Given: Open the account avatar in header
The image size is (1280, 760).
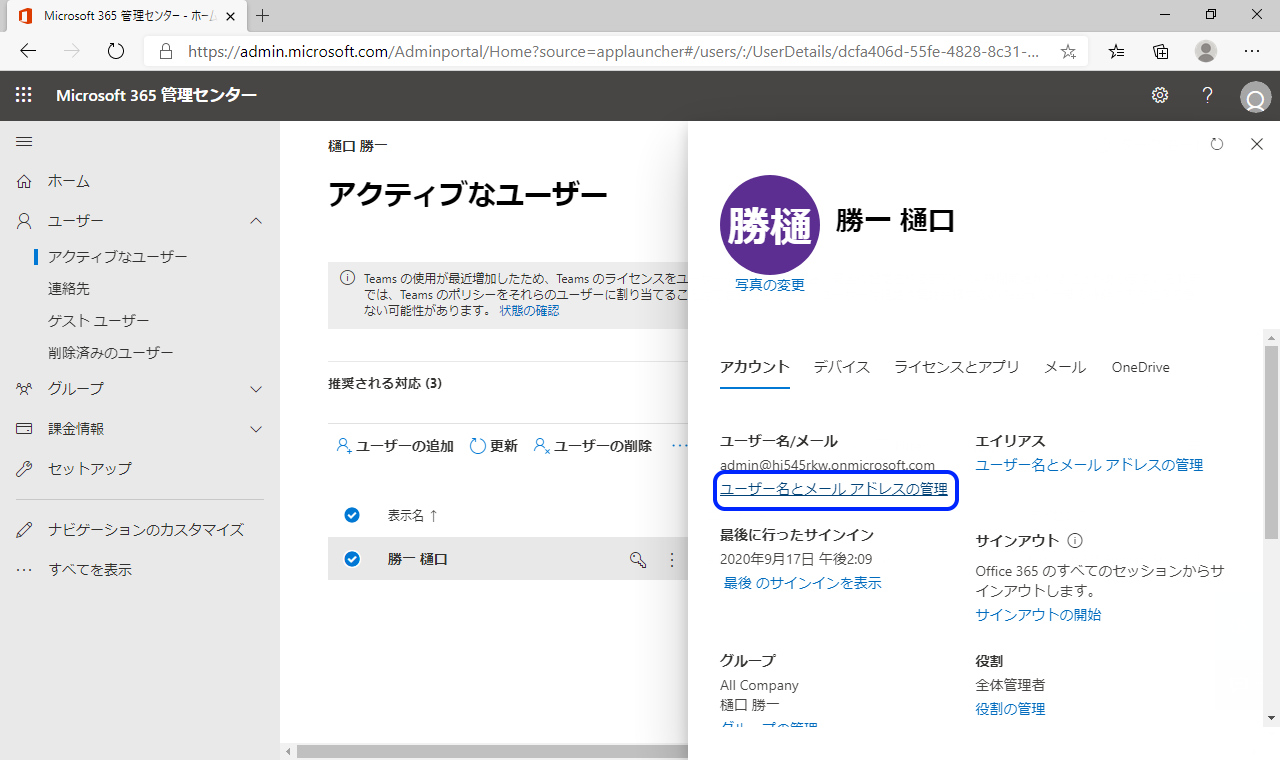Looking at the screenshot, I should [1254, 97].
